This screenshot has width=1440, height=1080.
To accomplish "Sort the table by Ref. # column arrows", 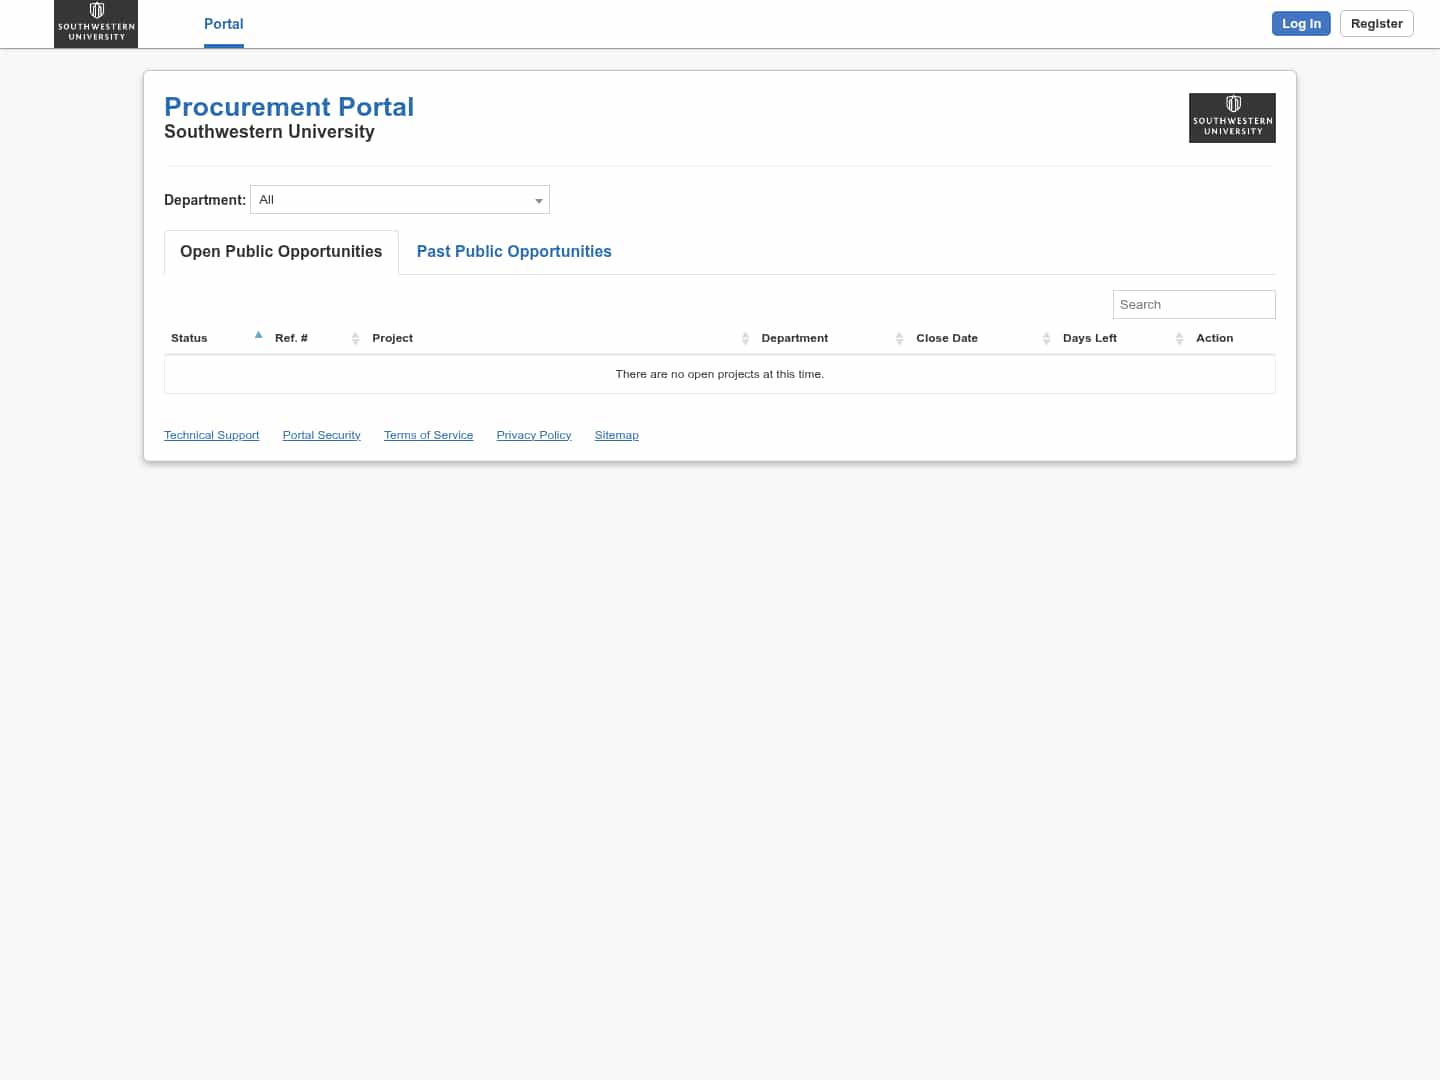I will coord(356,338).
